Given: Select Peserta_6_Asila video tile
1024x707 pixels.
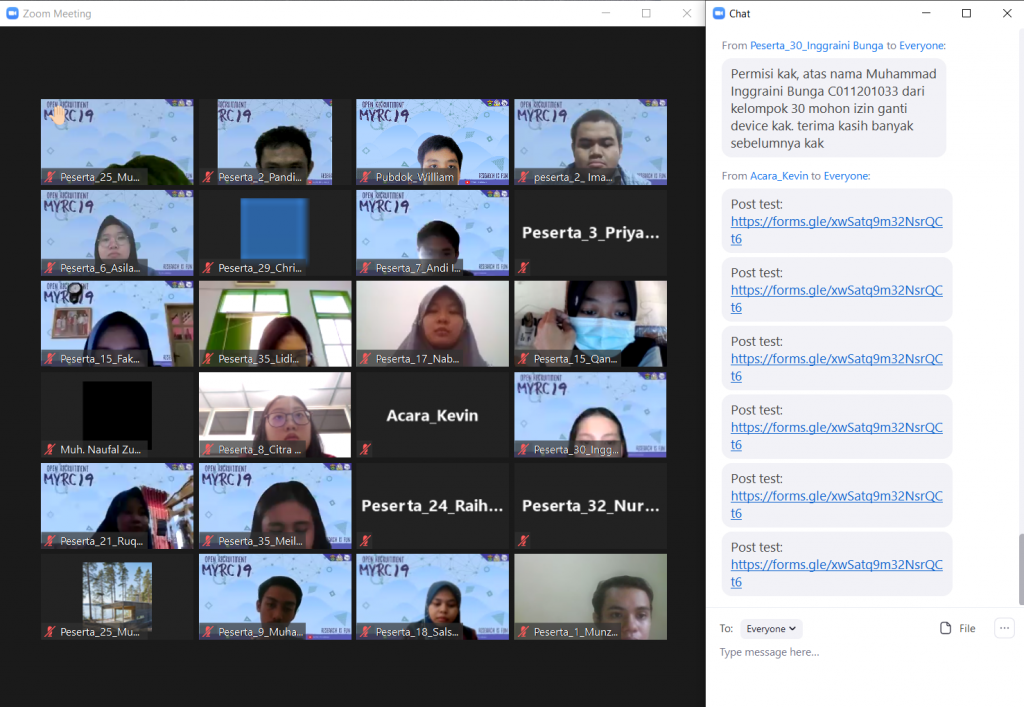Looking at the screenshot, I should pyautogui.click(x=117, y=232).
